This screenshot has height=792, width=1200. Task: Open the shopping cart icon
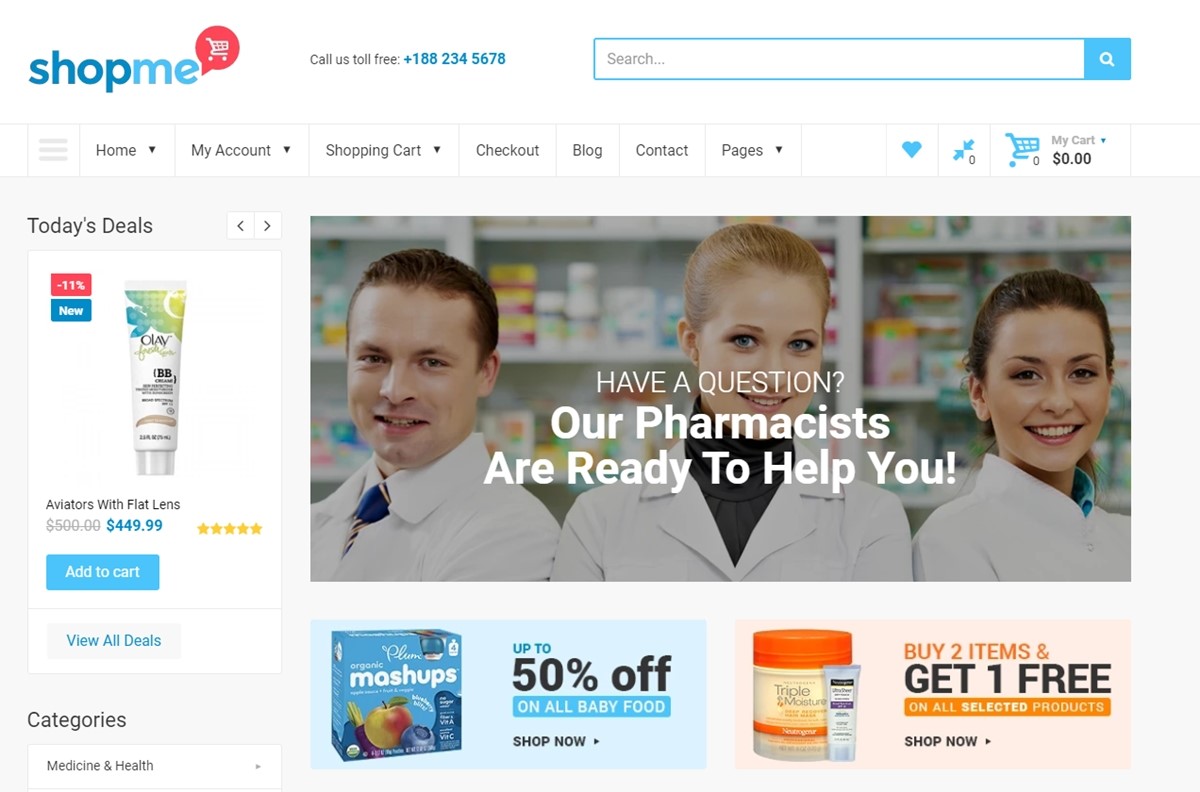tap(1021, 150)
